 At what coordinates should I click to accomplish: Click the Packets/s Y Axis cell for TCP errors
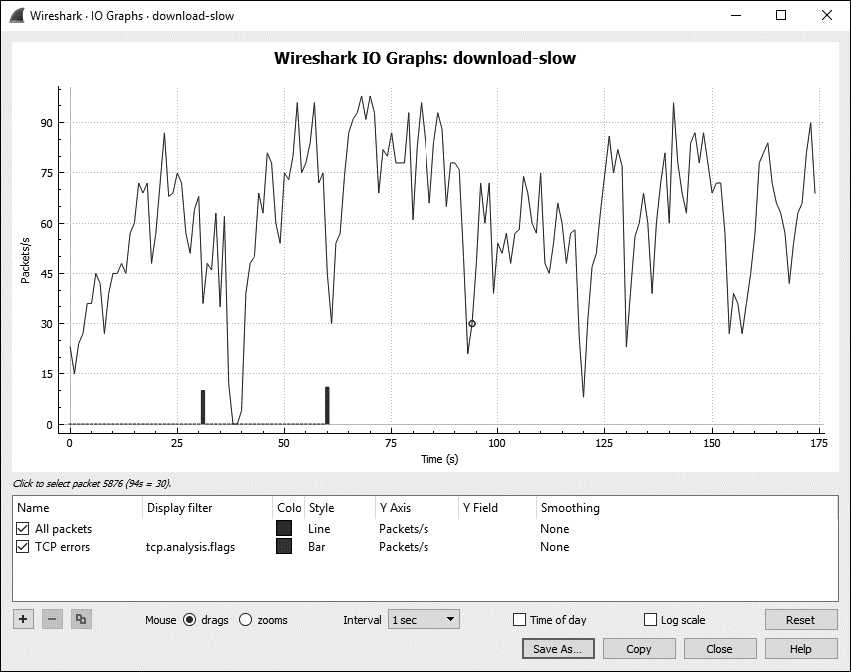(x=404, y=547)
